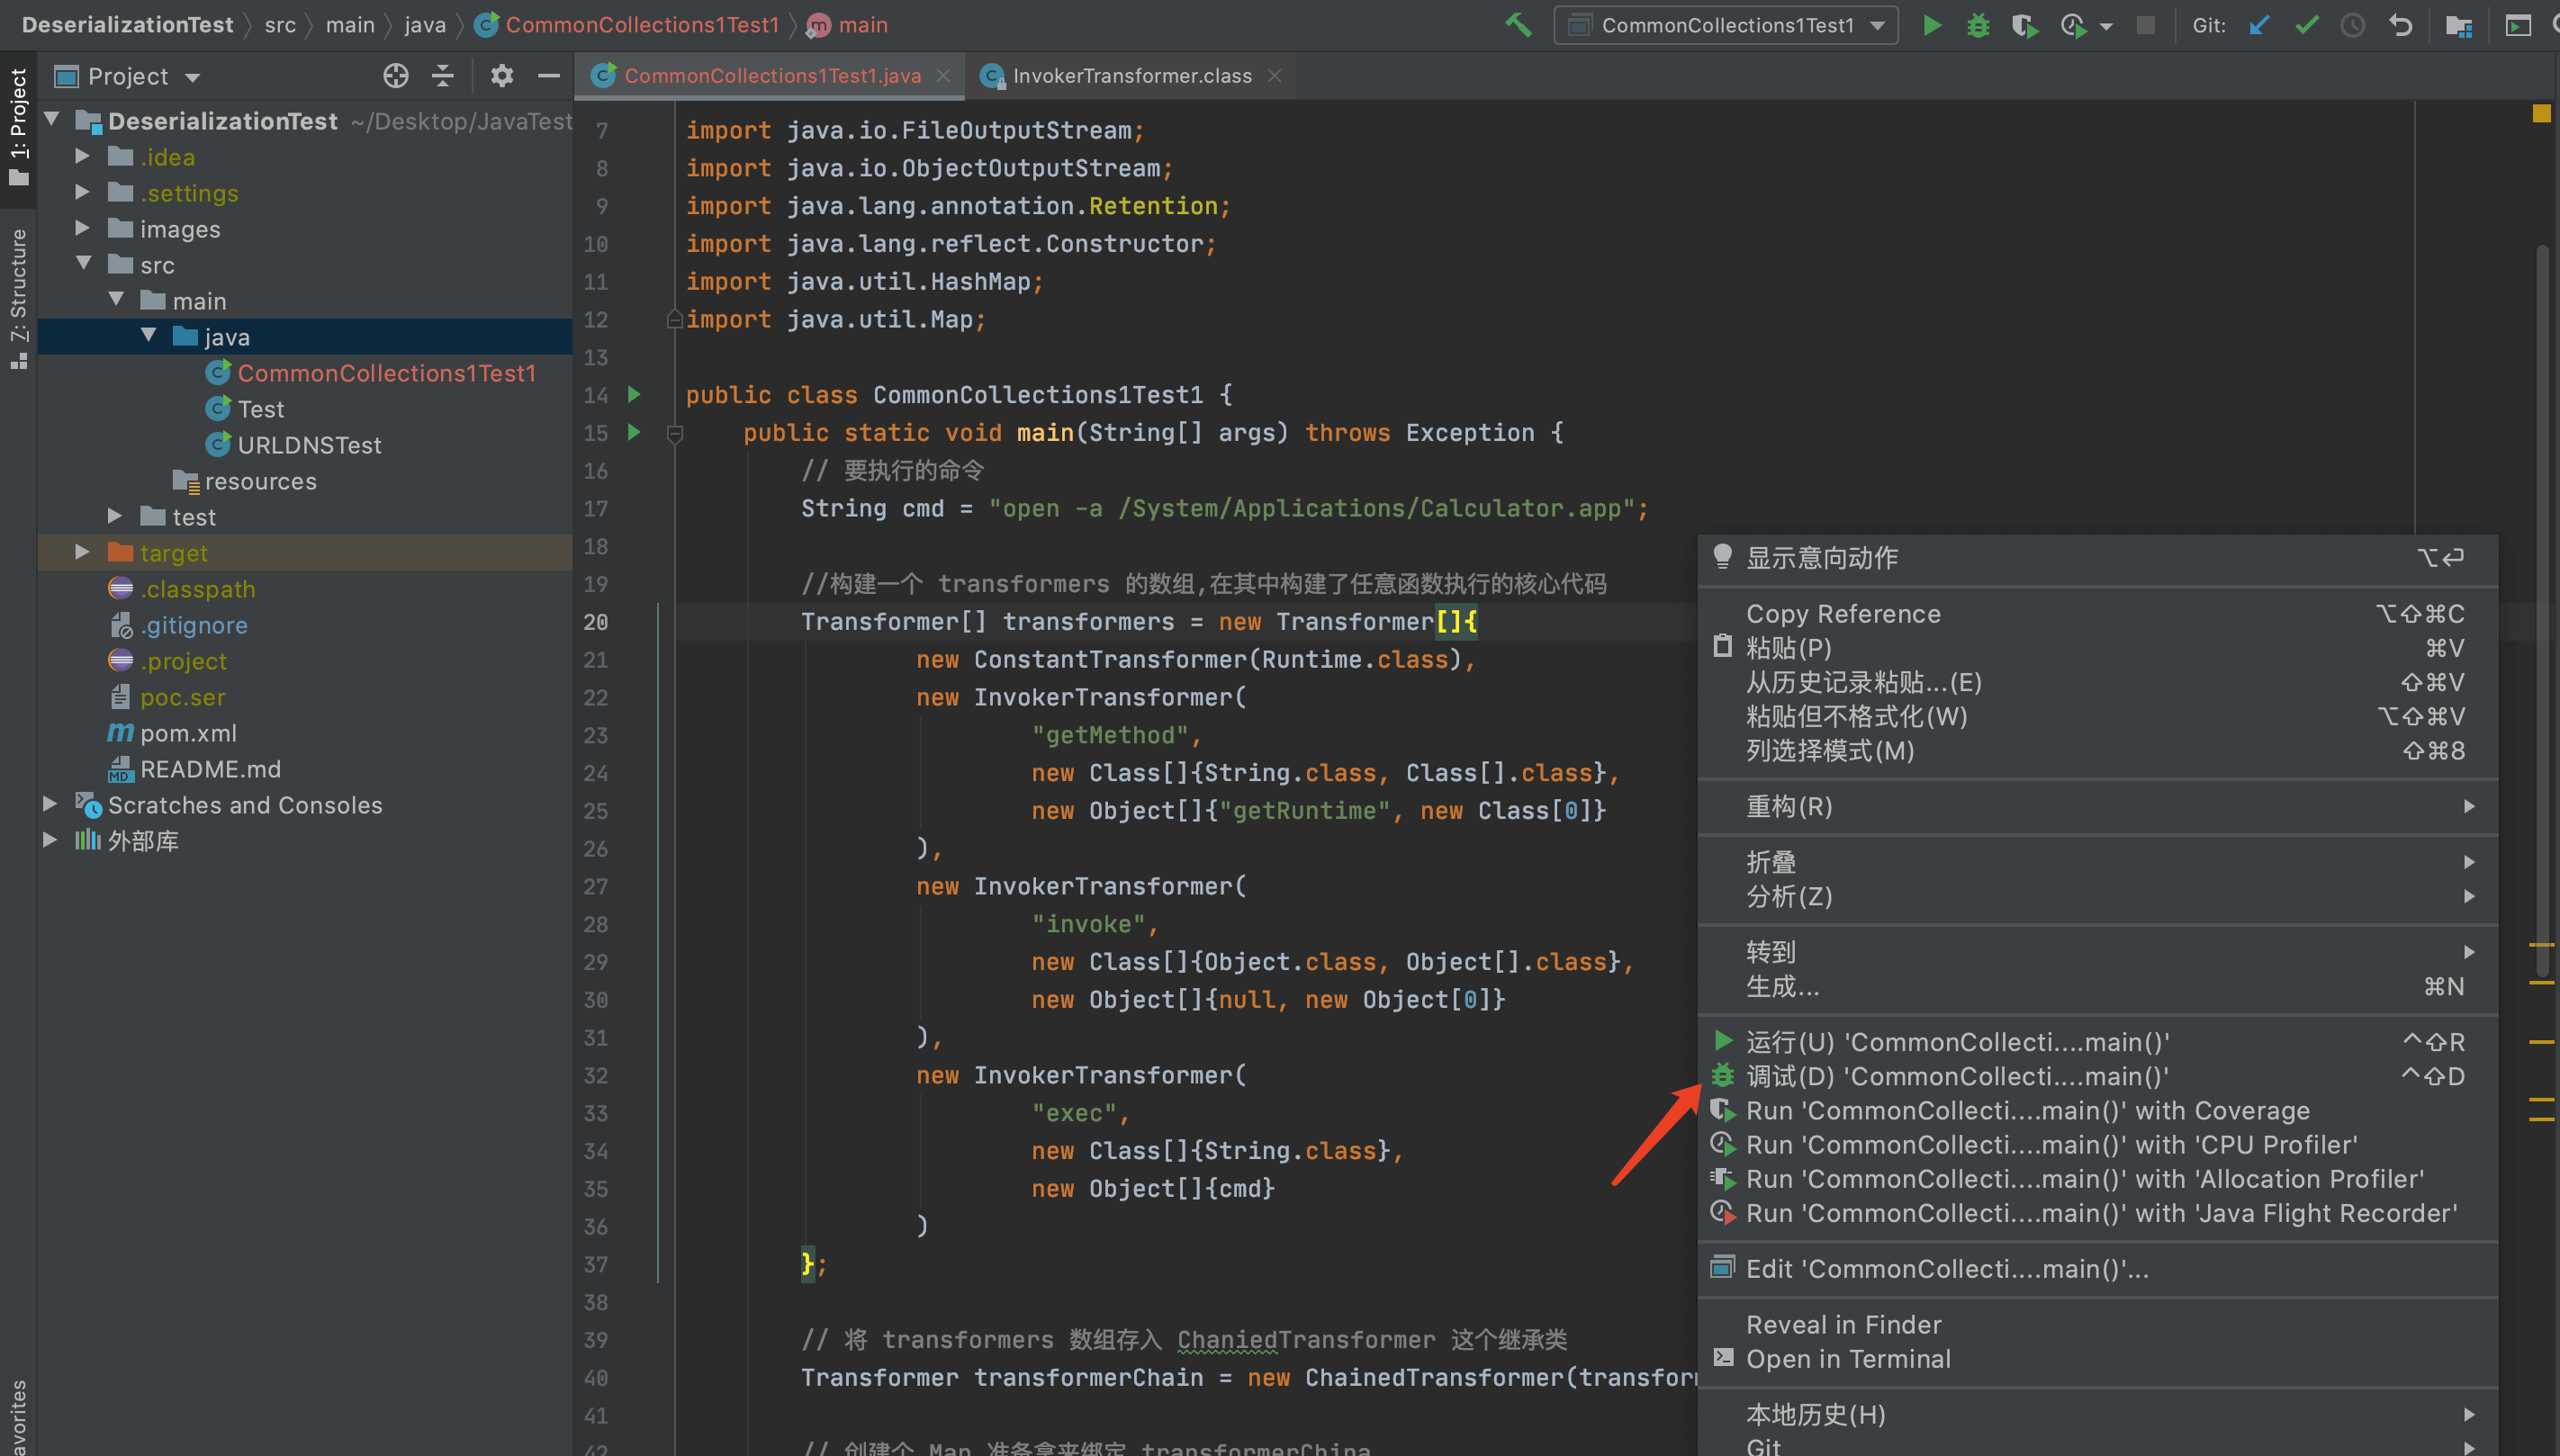Viewport: 2560px width, 1456px height.
Task: Expand Scratches and Consoles
Action: (50, 804)
